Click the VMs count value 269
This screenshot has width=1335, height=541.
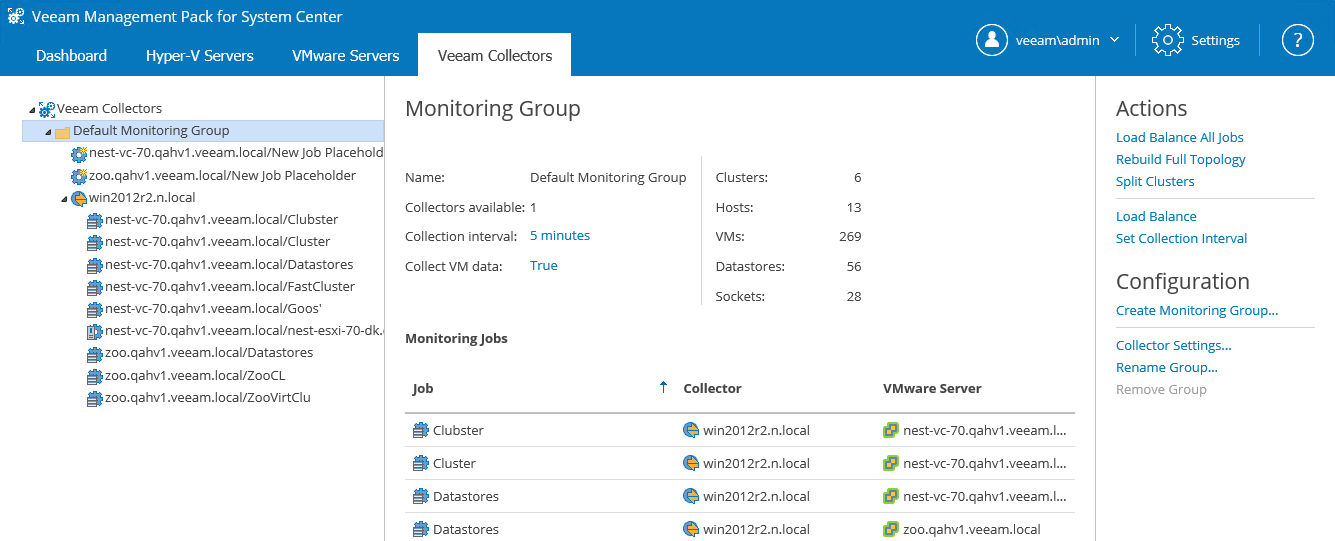tap(850, 237)
